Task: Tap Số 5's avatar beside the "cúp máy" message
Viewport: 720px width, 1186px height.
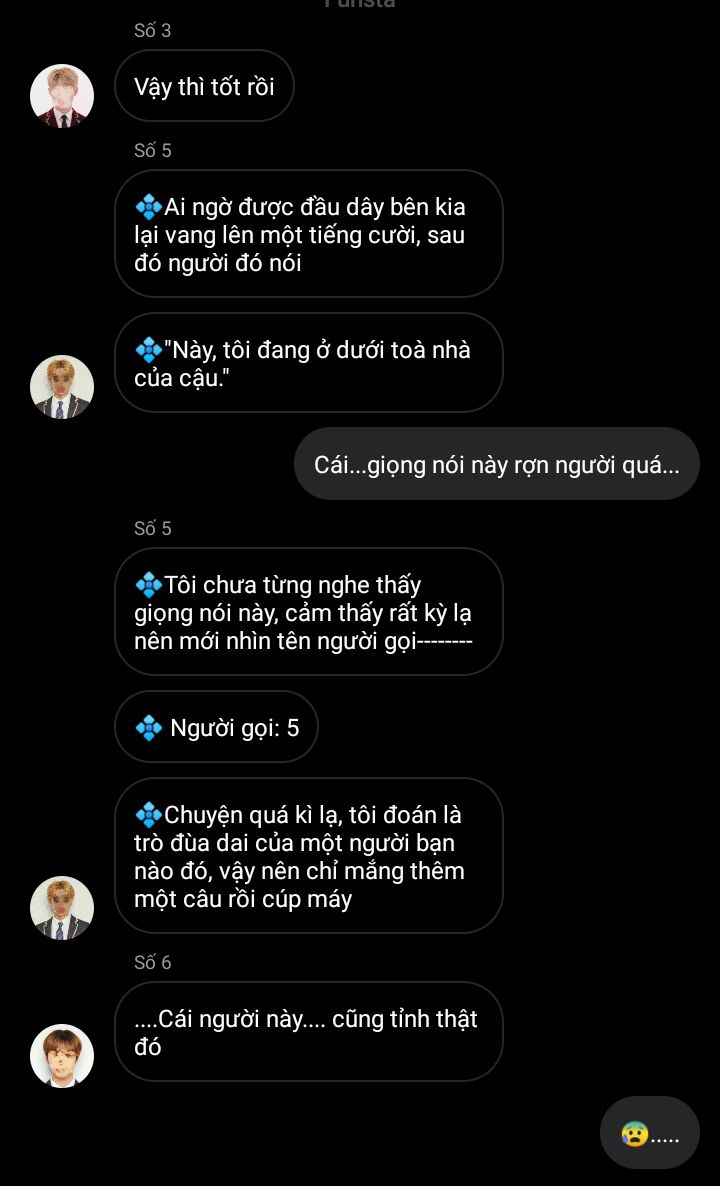Action: 62,908
